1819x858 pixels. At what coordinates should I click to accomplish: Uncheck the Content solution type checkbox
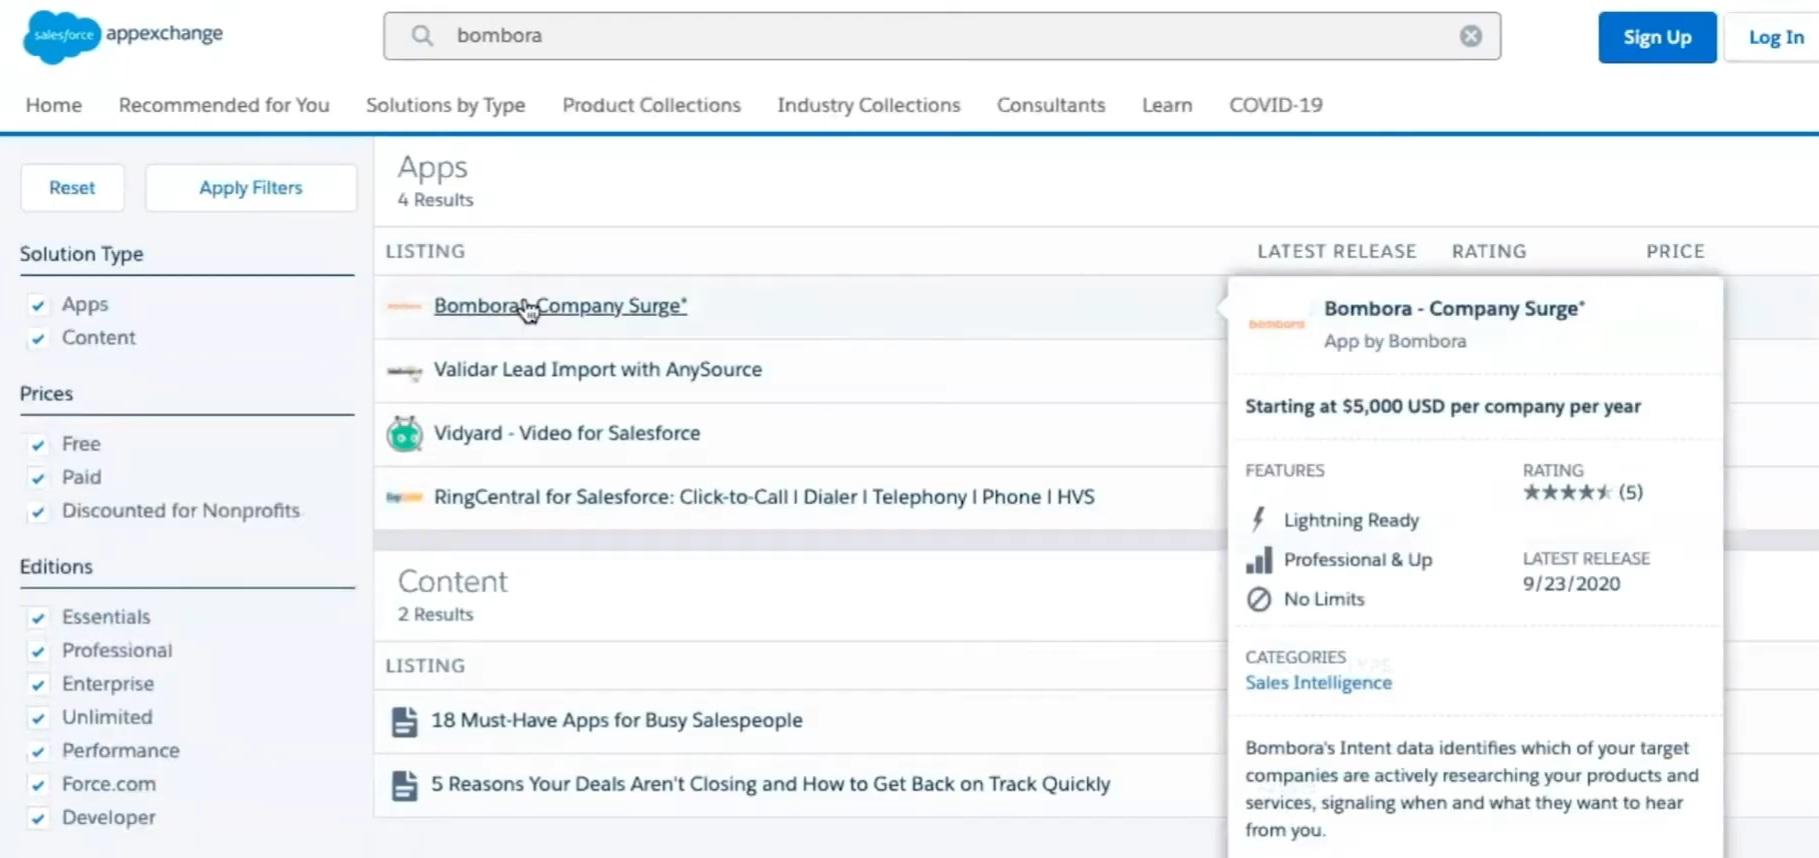38,339
